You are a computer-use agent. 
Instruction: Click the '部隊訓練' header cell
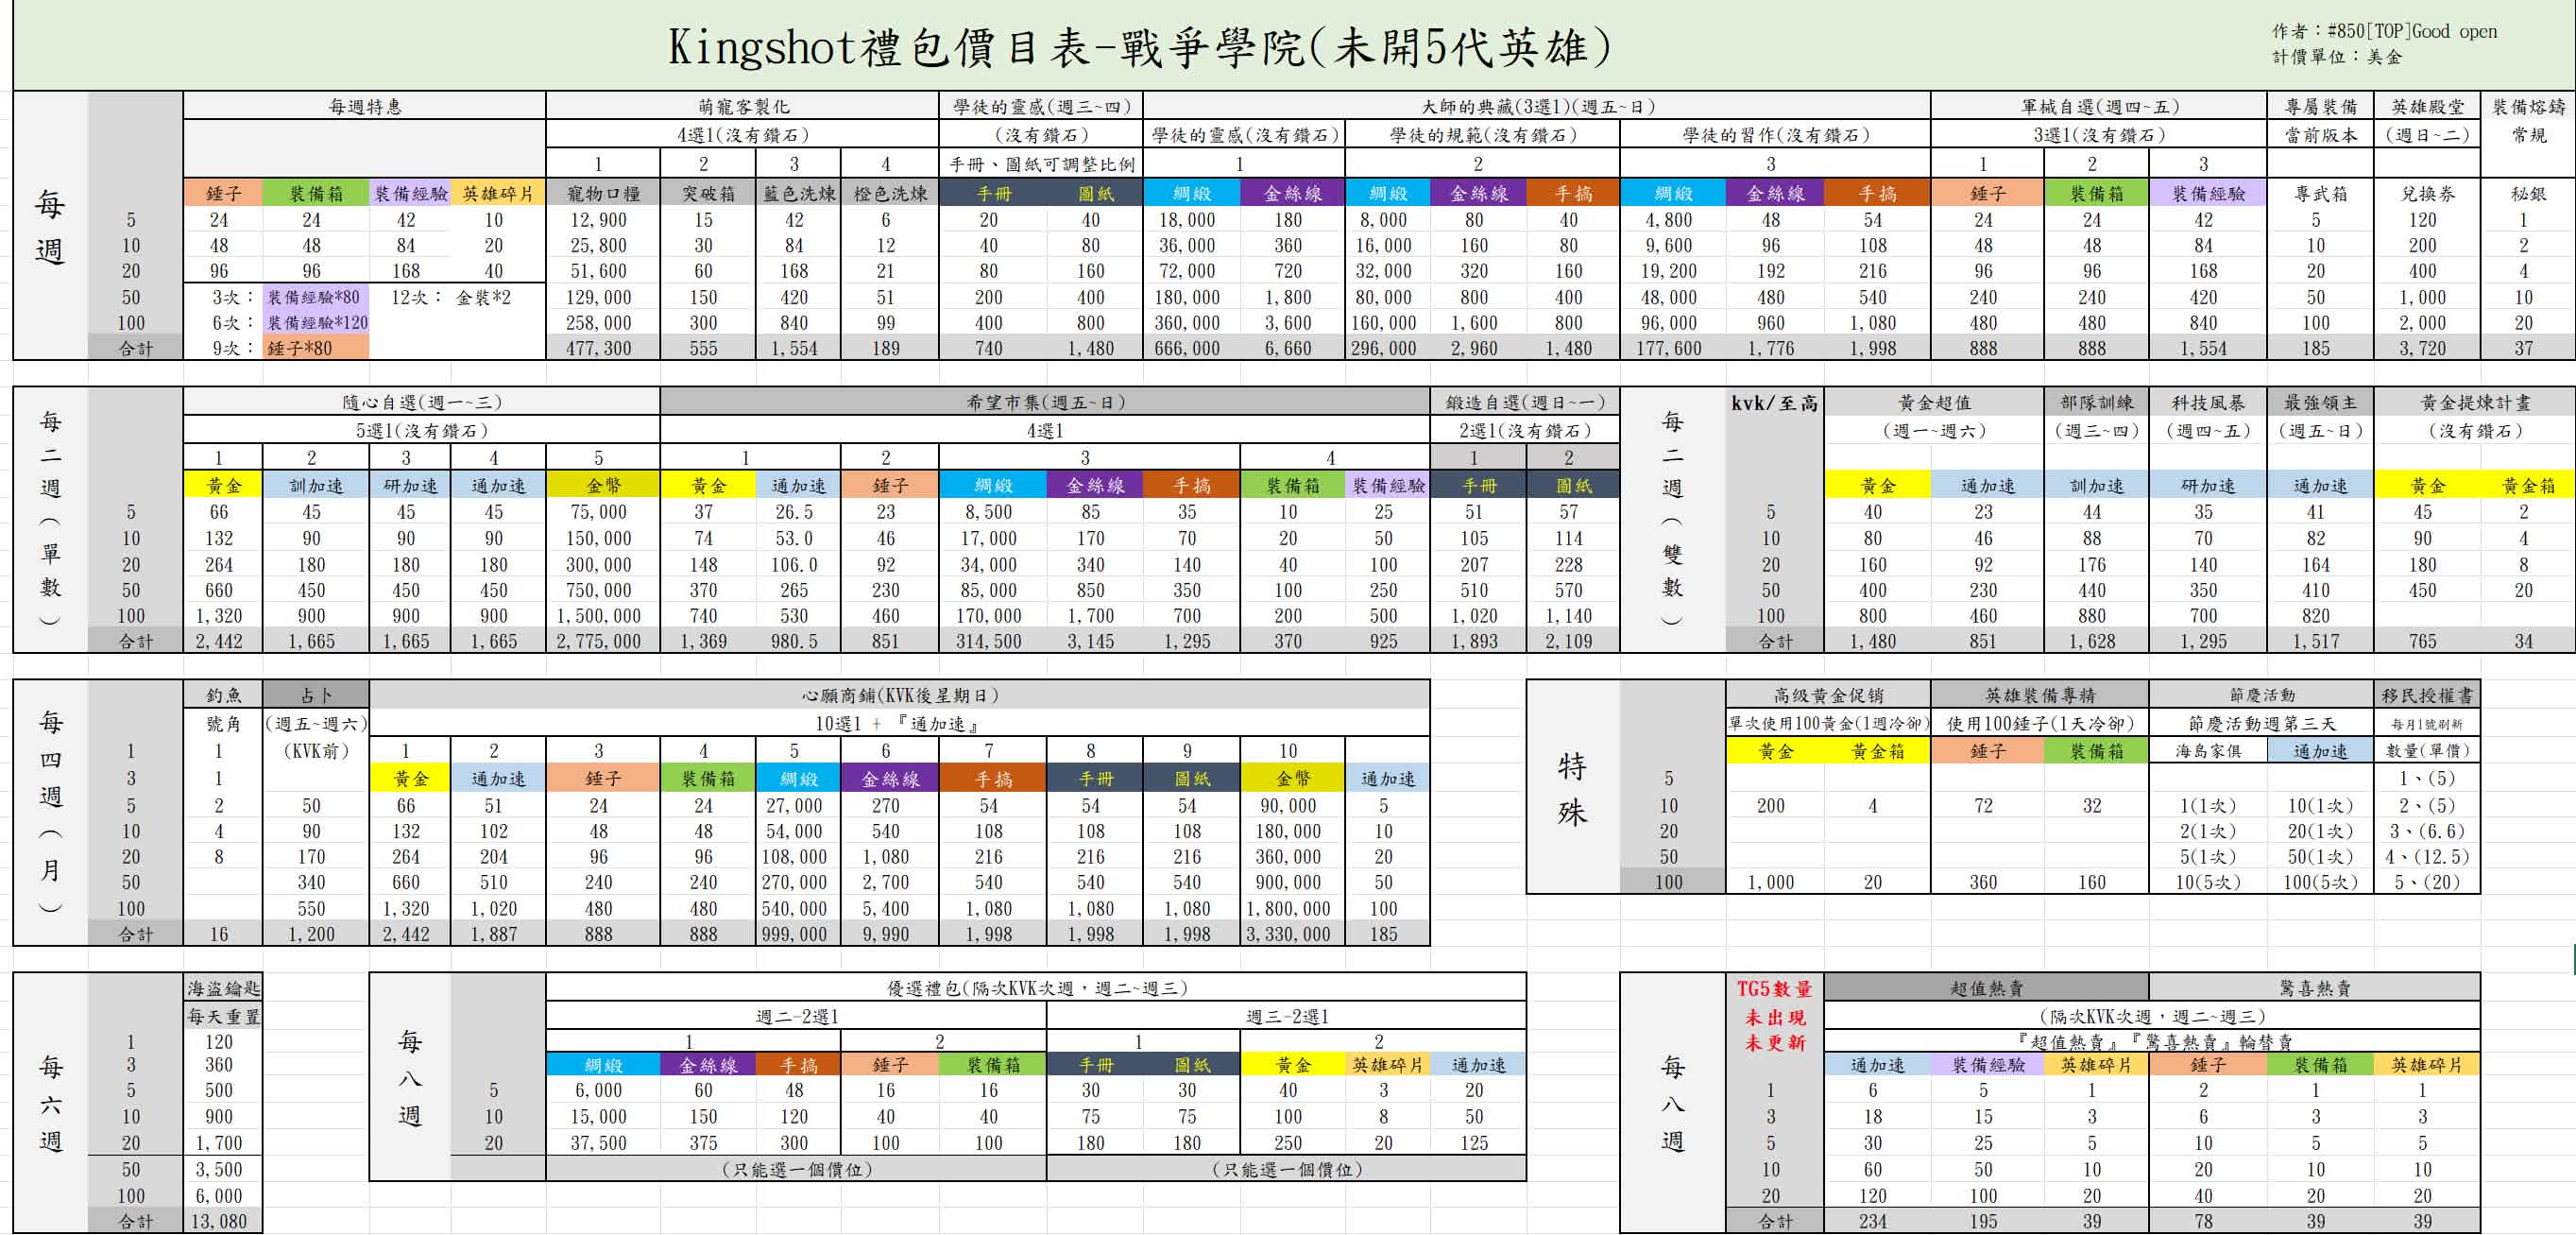click(x=2096, y=402)
